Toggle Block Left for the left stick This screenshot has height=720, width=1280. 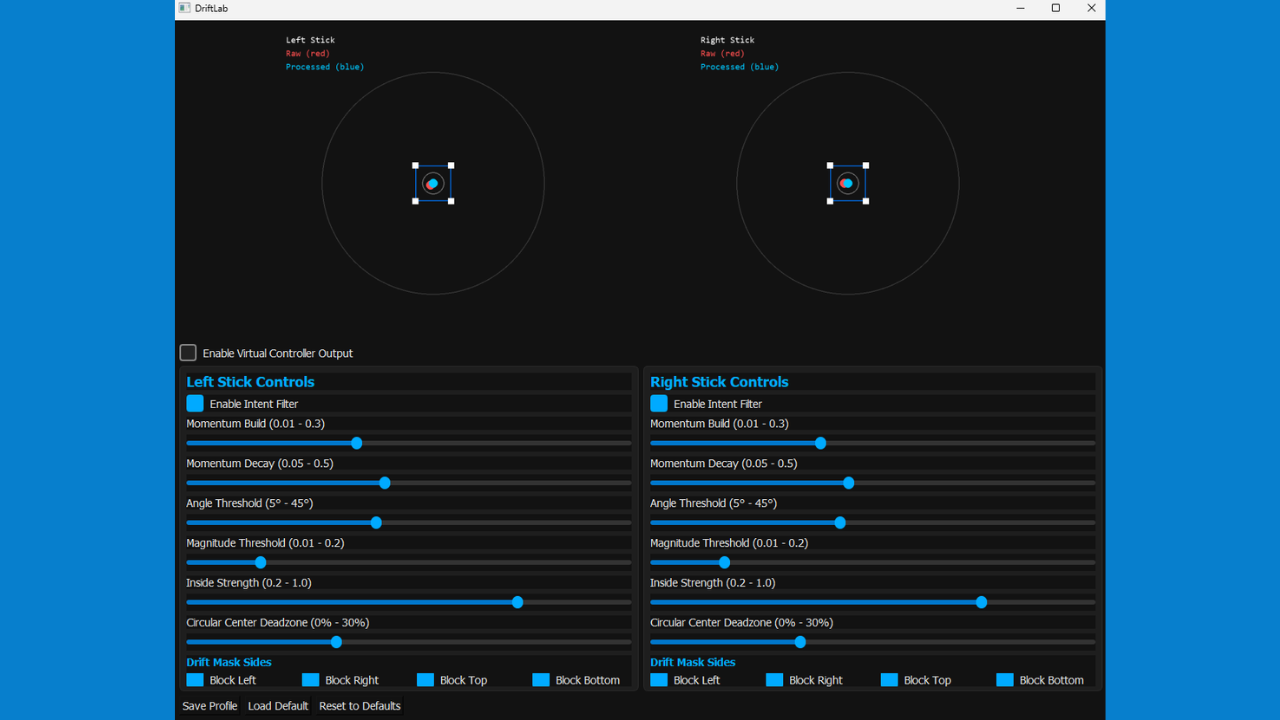195,679
